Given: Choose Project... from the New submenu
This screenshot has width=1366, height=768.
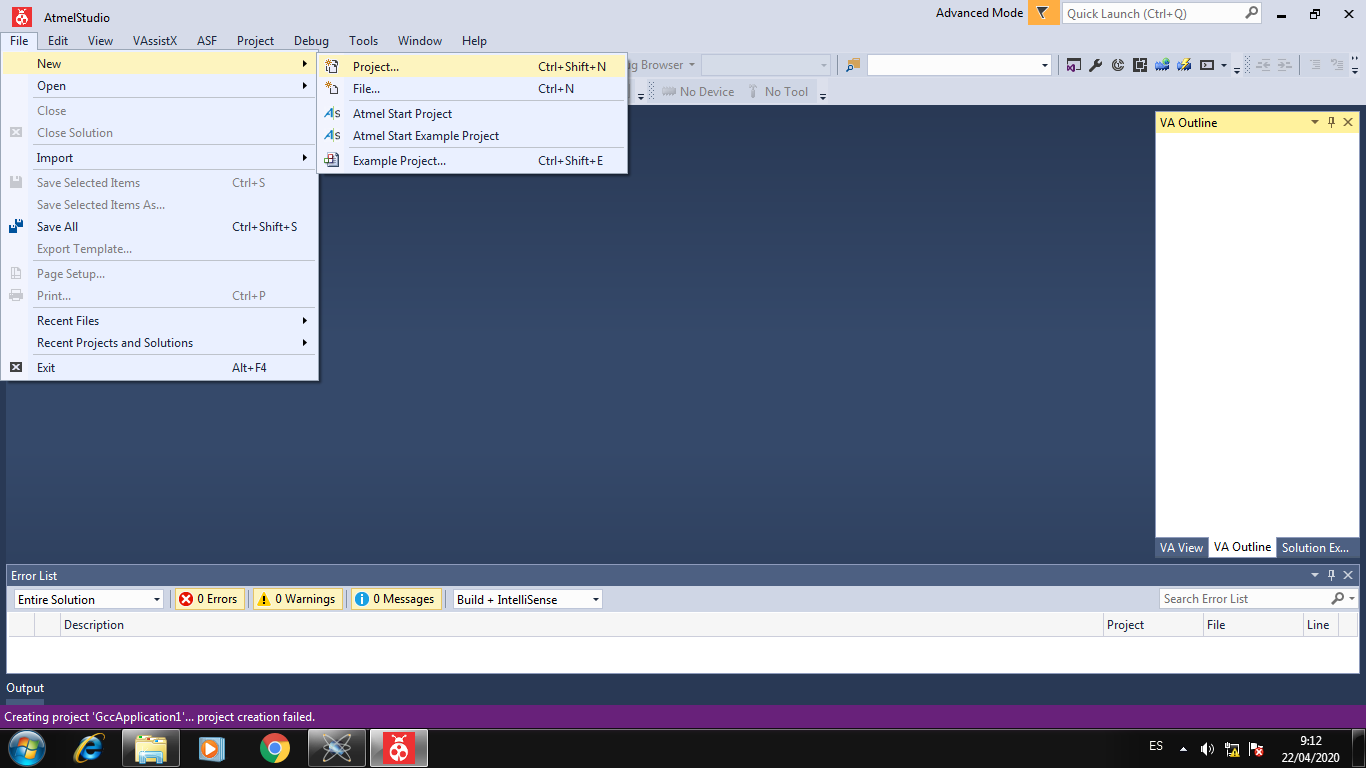Looking at the screenshot, I should coord(473,67).
